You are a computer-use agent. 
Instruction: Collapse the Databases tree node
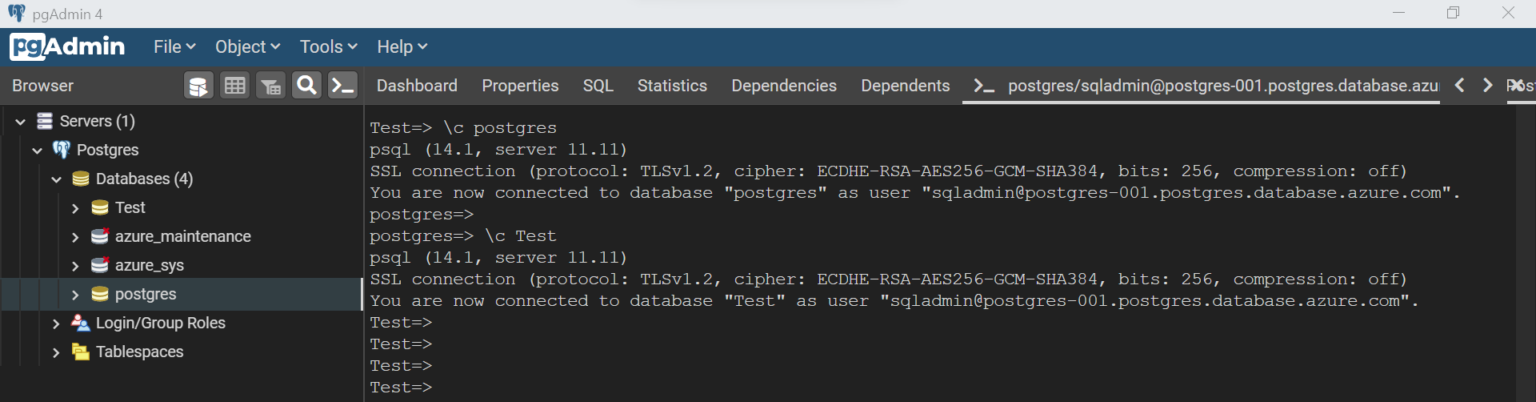56,180
